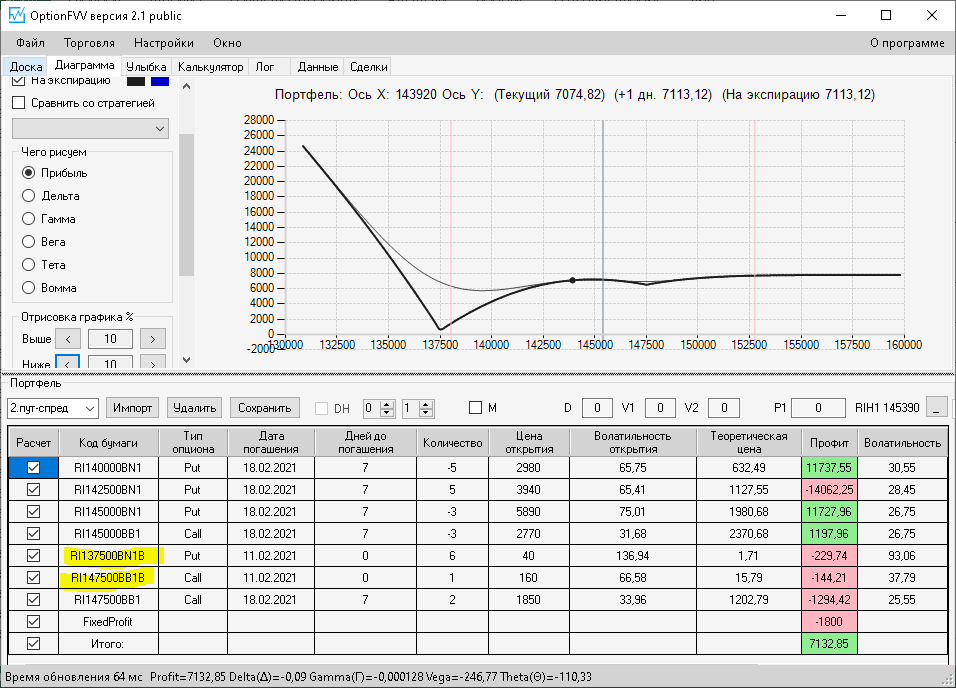Switch to the Доска tab

click(x=26, y=66)
